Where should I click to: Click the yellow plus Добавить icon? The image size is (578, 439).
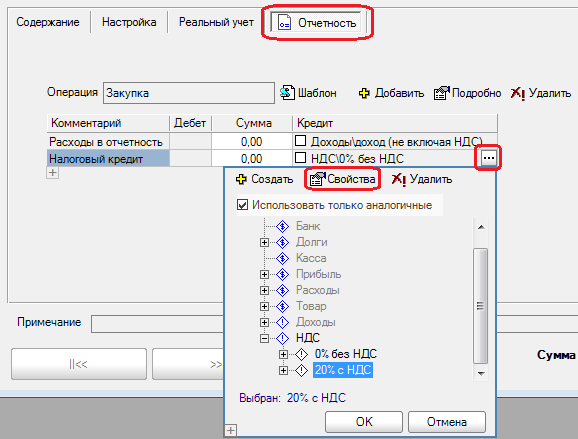(x=364, y=93)
